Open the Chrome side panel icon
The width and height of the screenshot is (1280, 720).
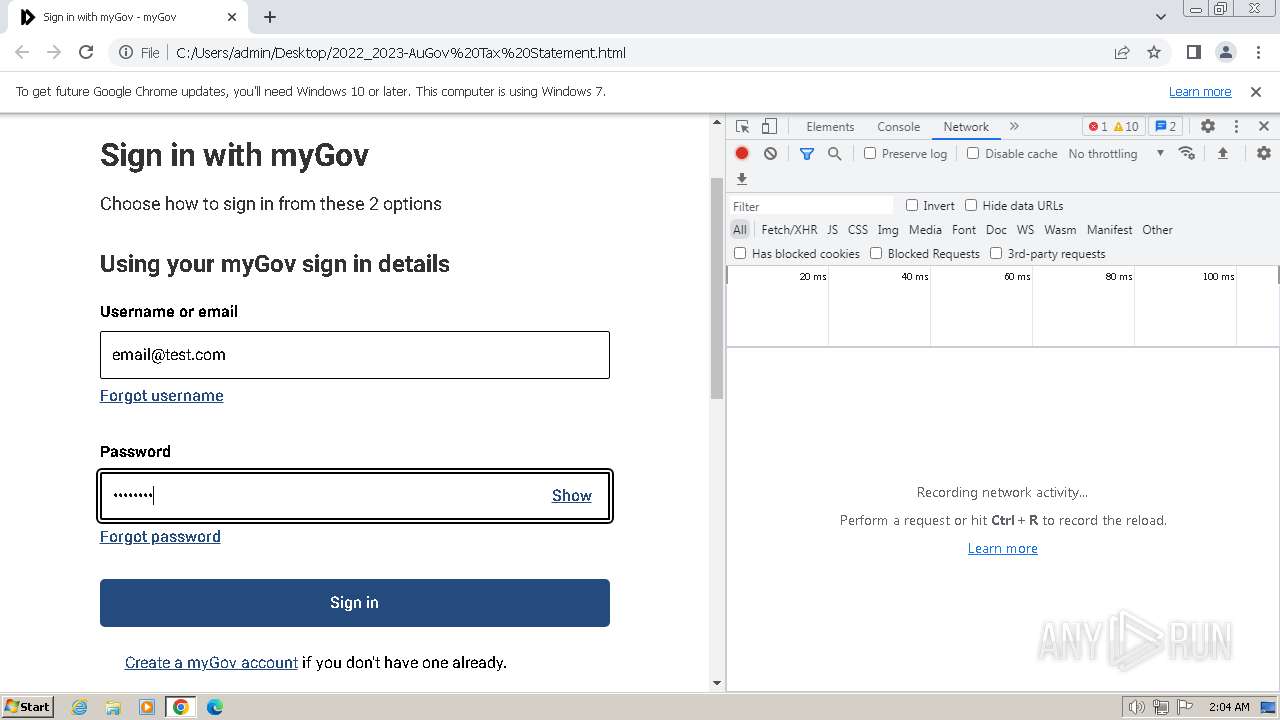tap(1194, 52)
